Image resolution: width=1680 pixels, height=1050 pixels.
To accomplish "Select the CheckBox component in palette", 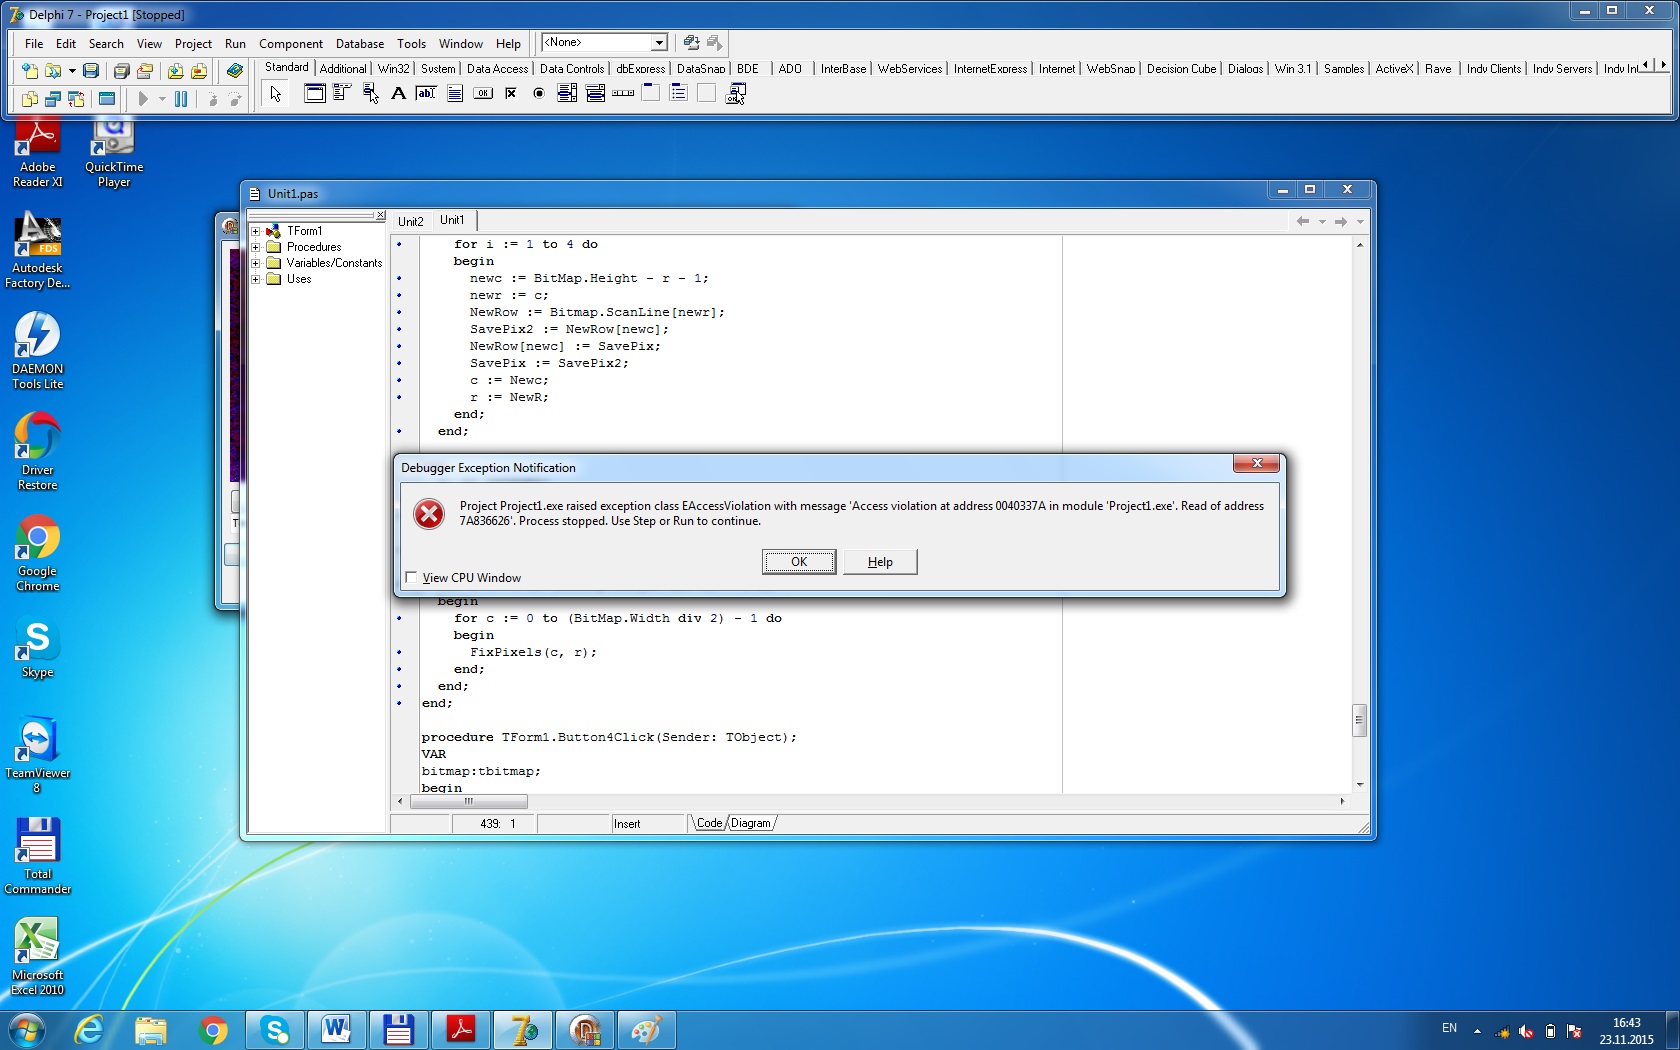I will click(511, 94).
